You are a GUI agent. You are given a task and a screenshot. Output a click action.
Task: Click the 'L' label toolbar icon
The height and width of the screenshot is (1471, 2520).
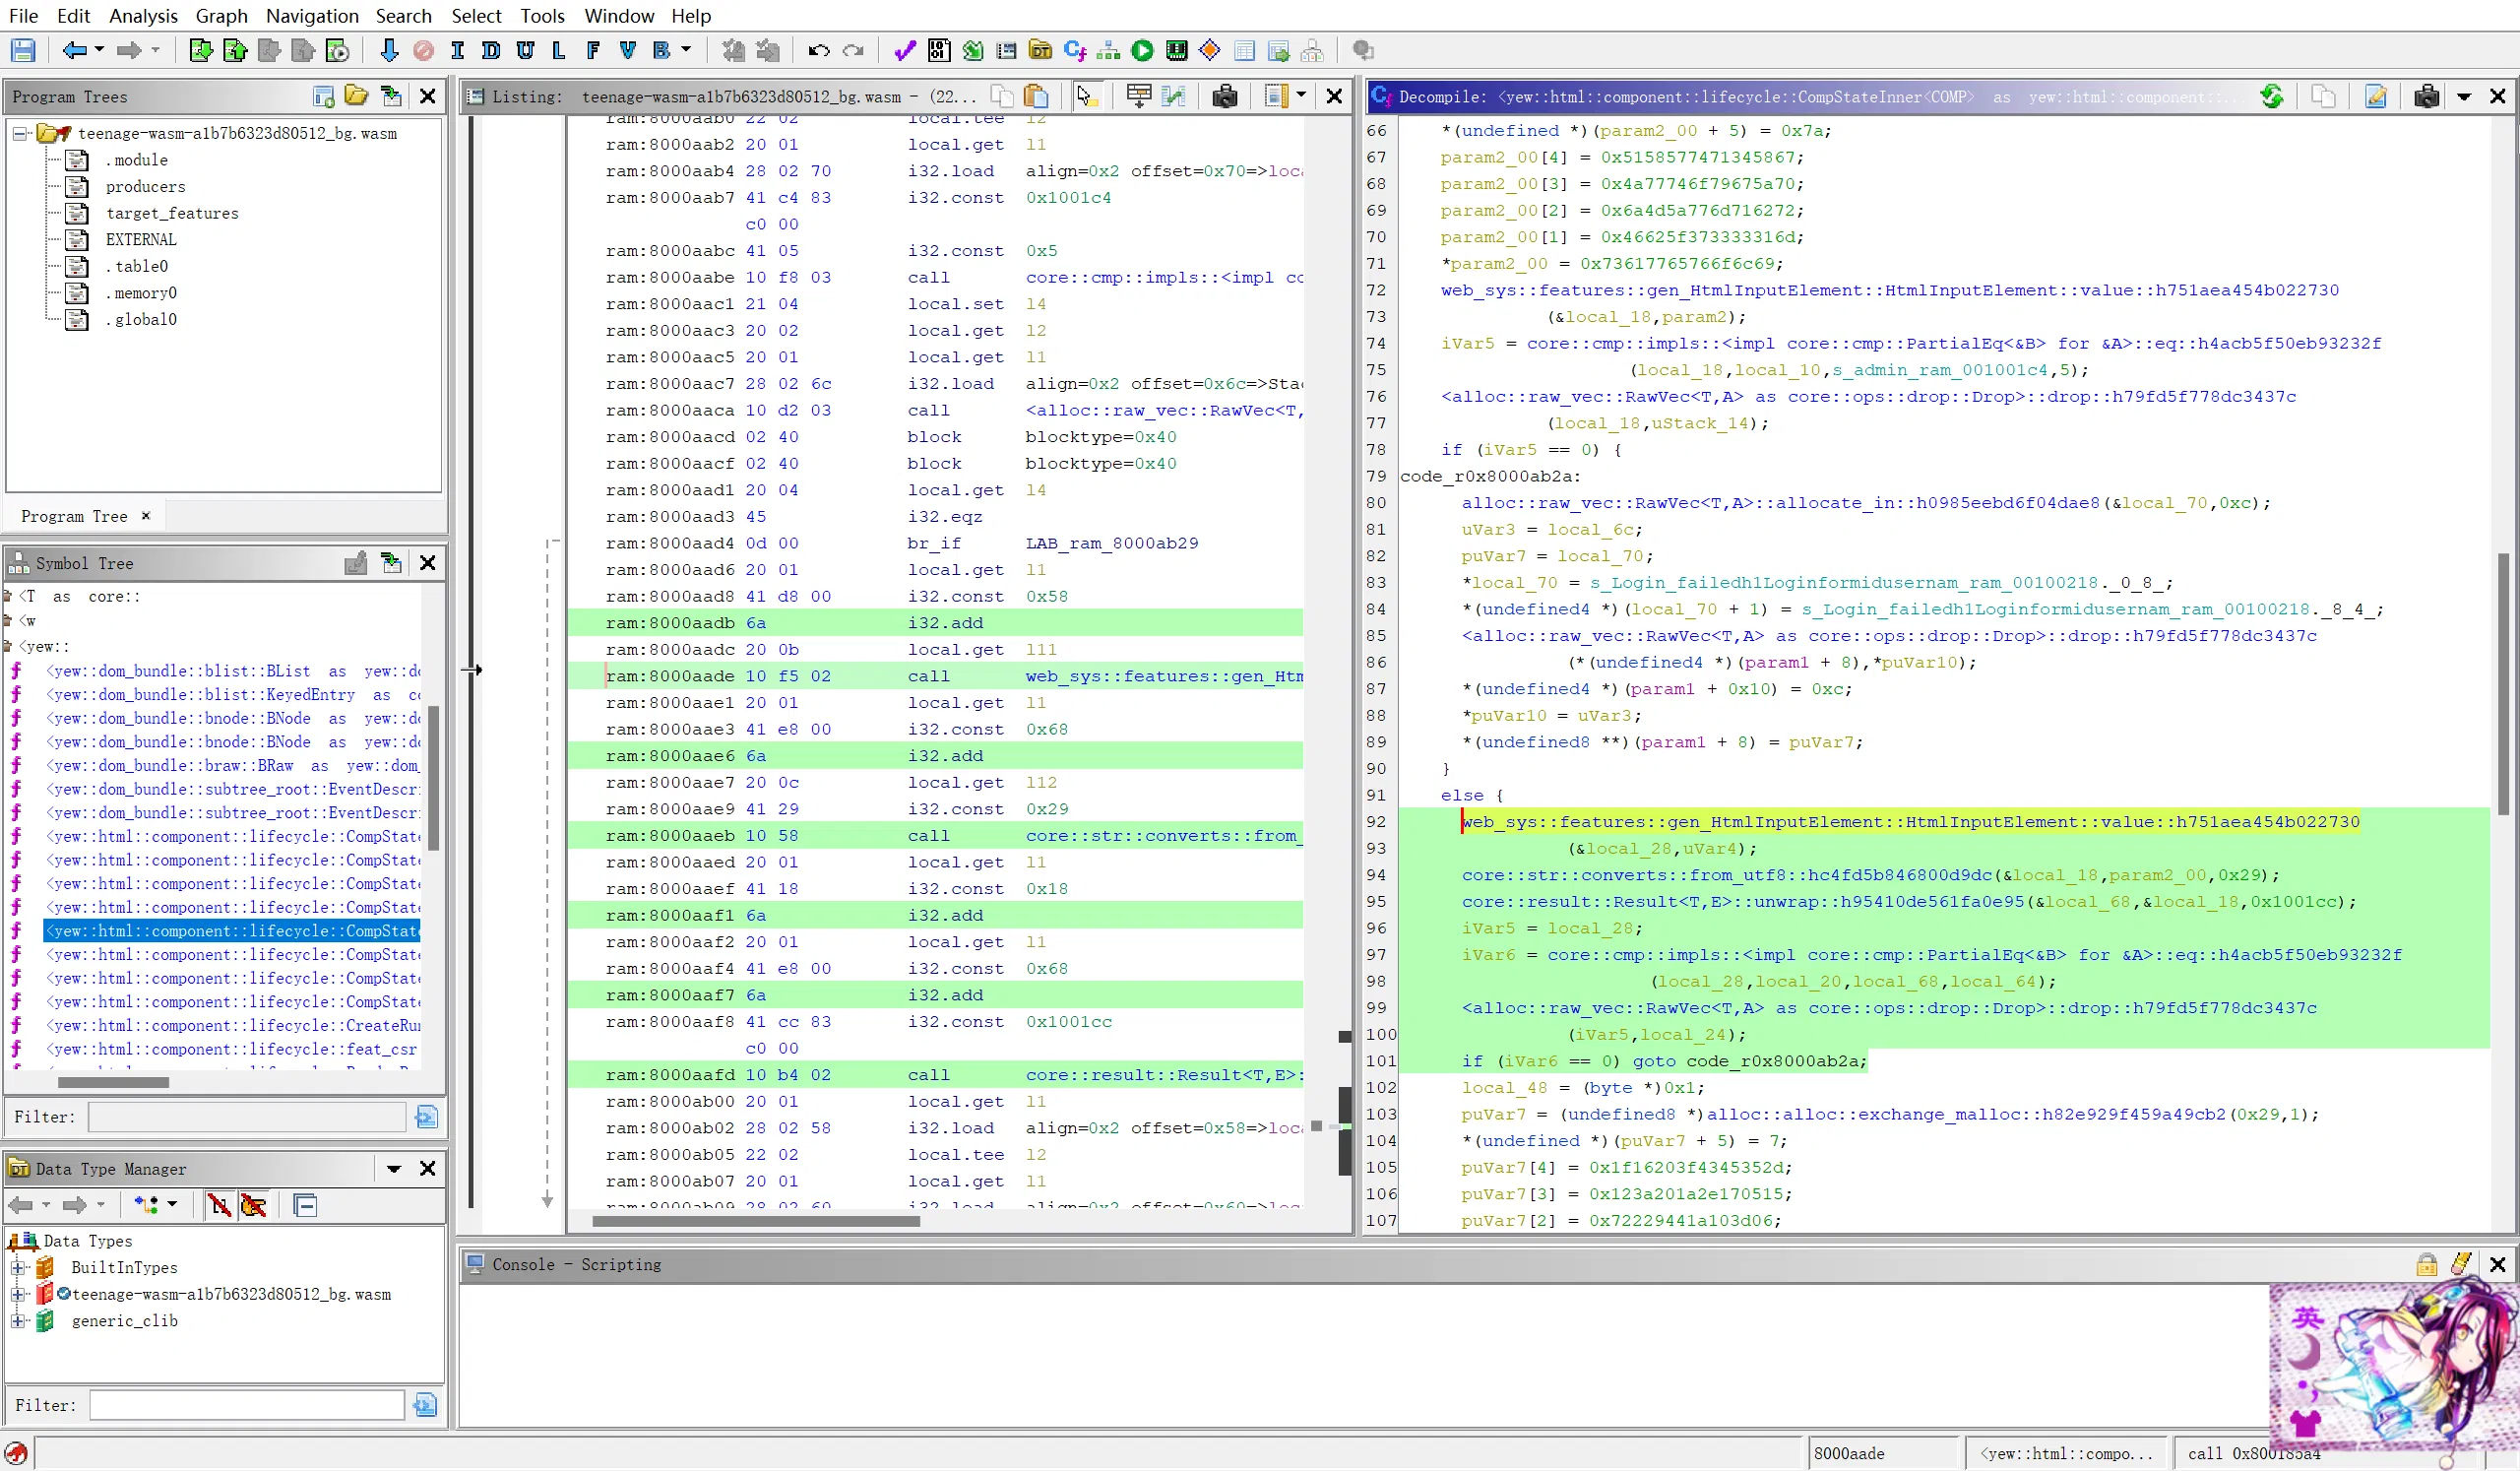click(558, 50)
